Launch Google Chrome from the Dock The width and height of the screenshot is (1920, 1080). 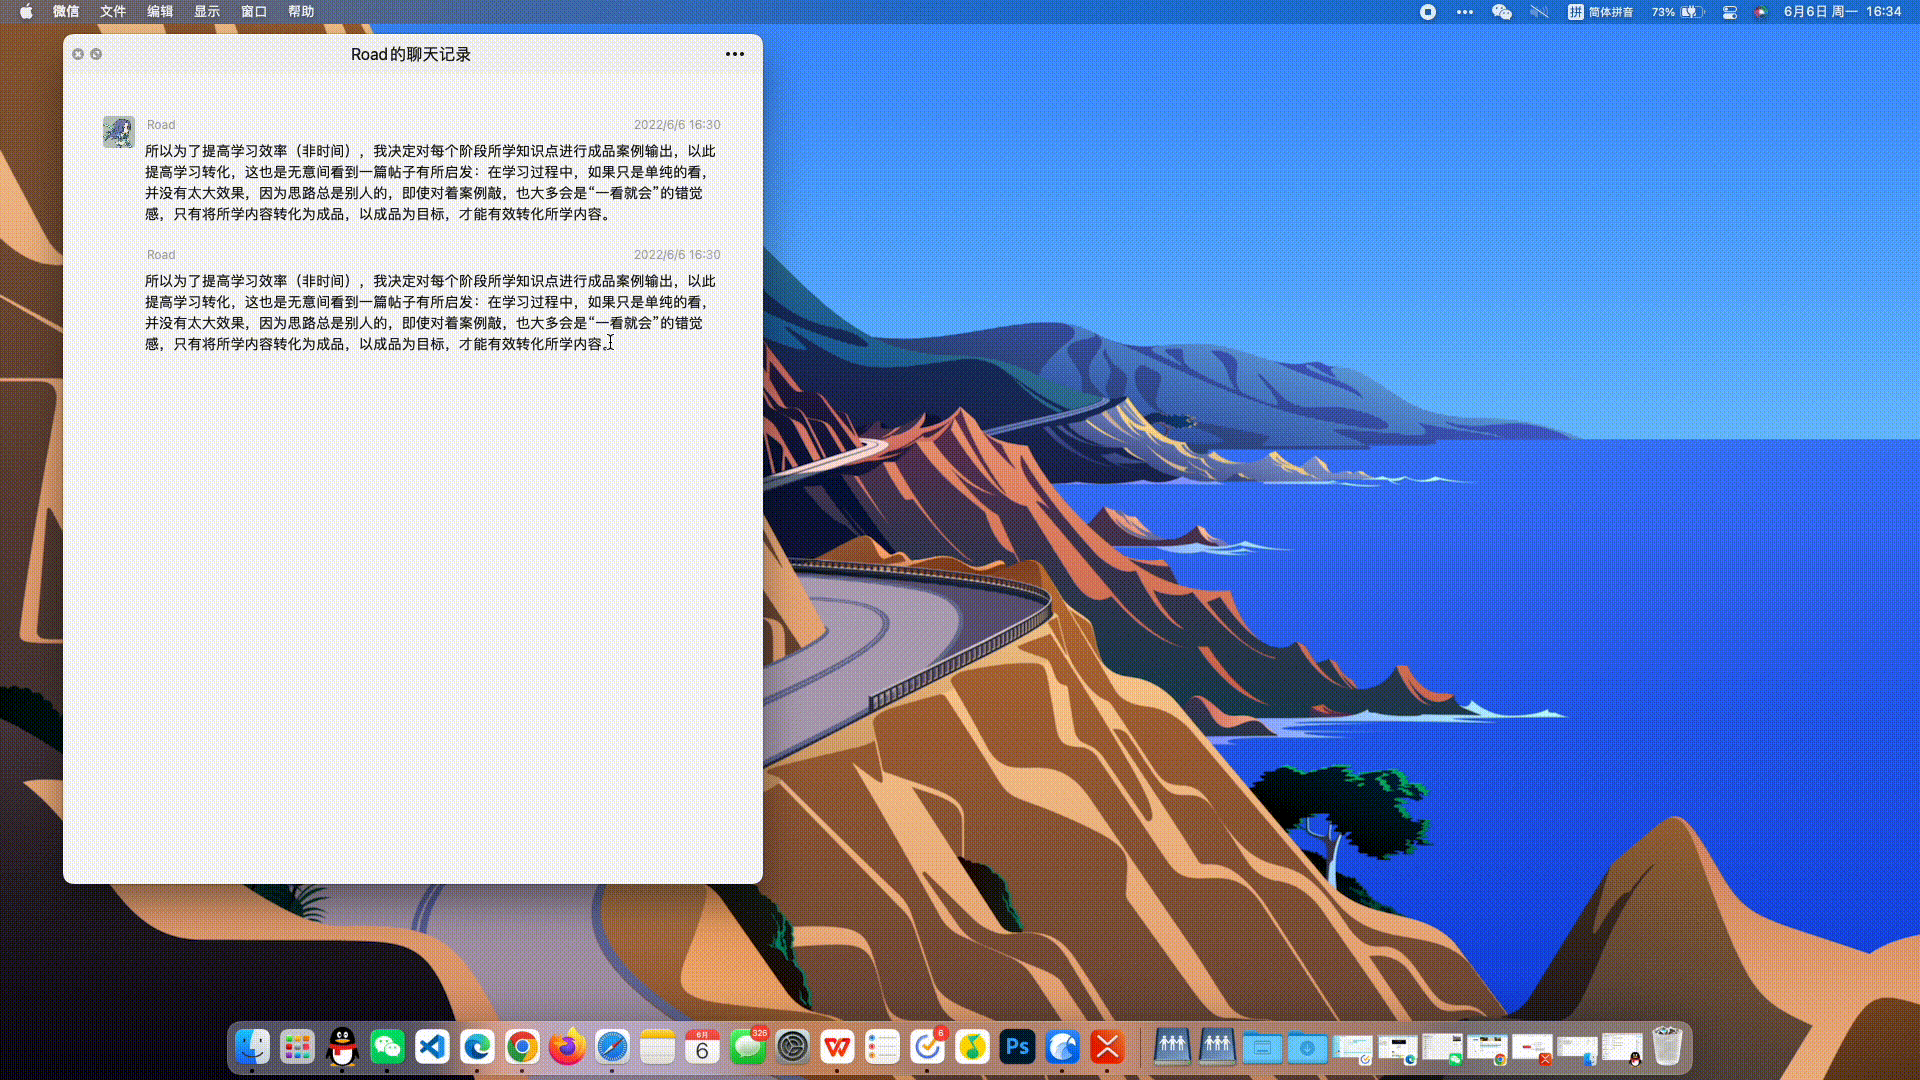point(521,1046)
